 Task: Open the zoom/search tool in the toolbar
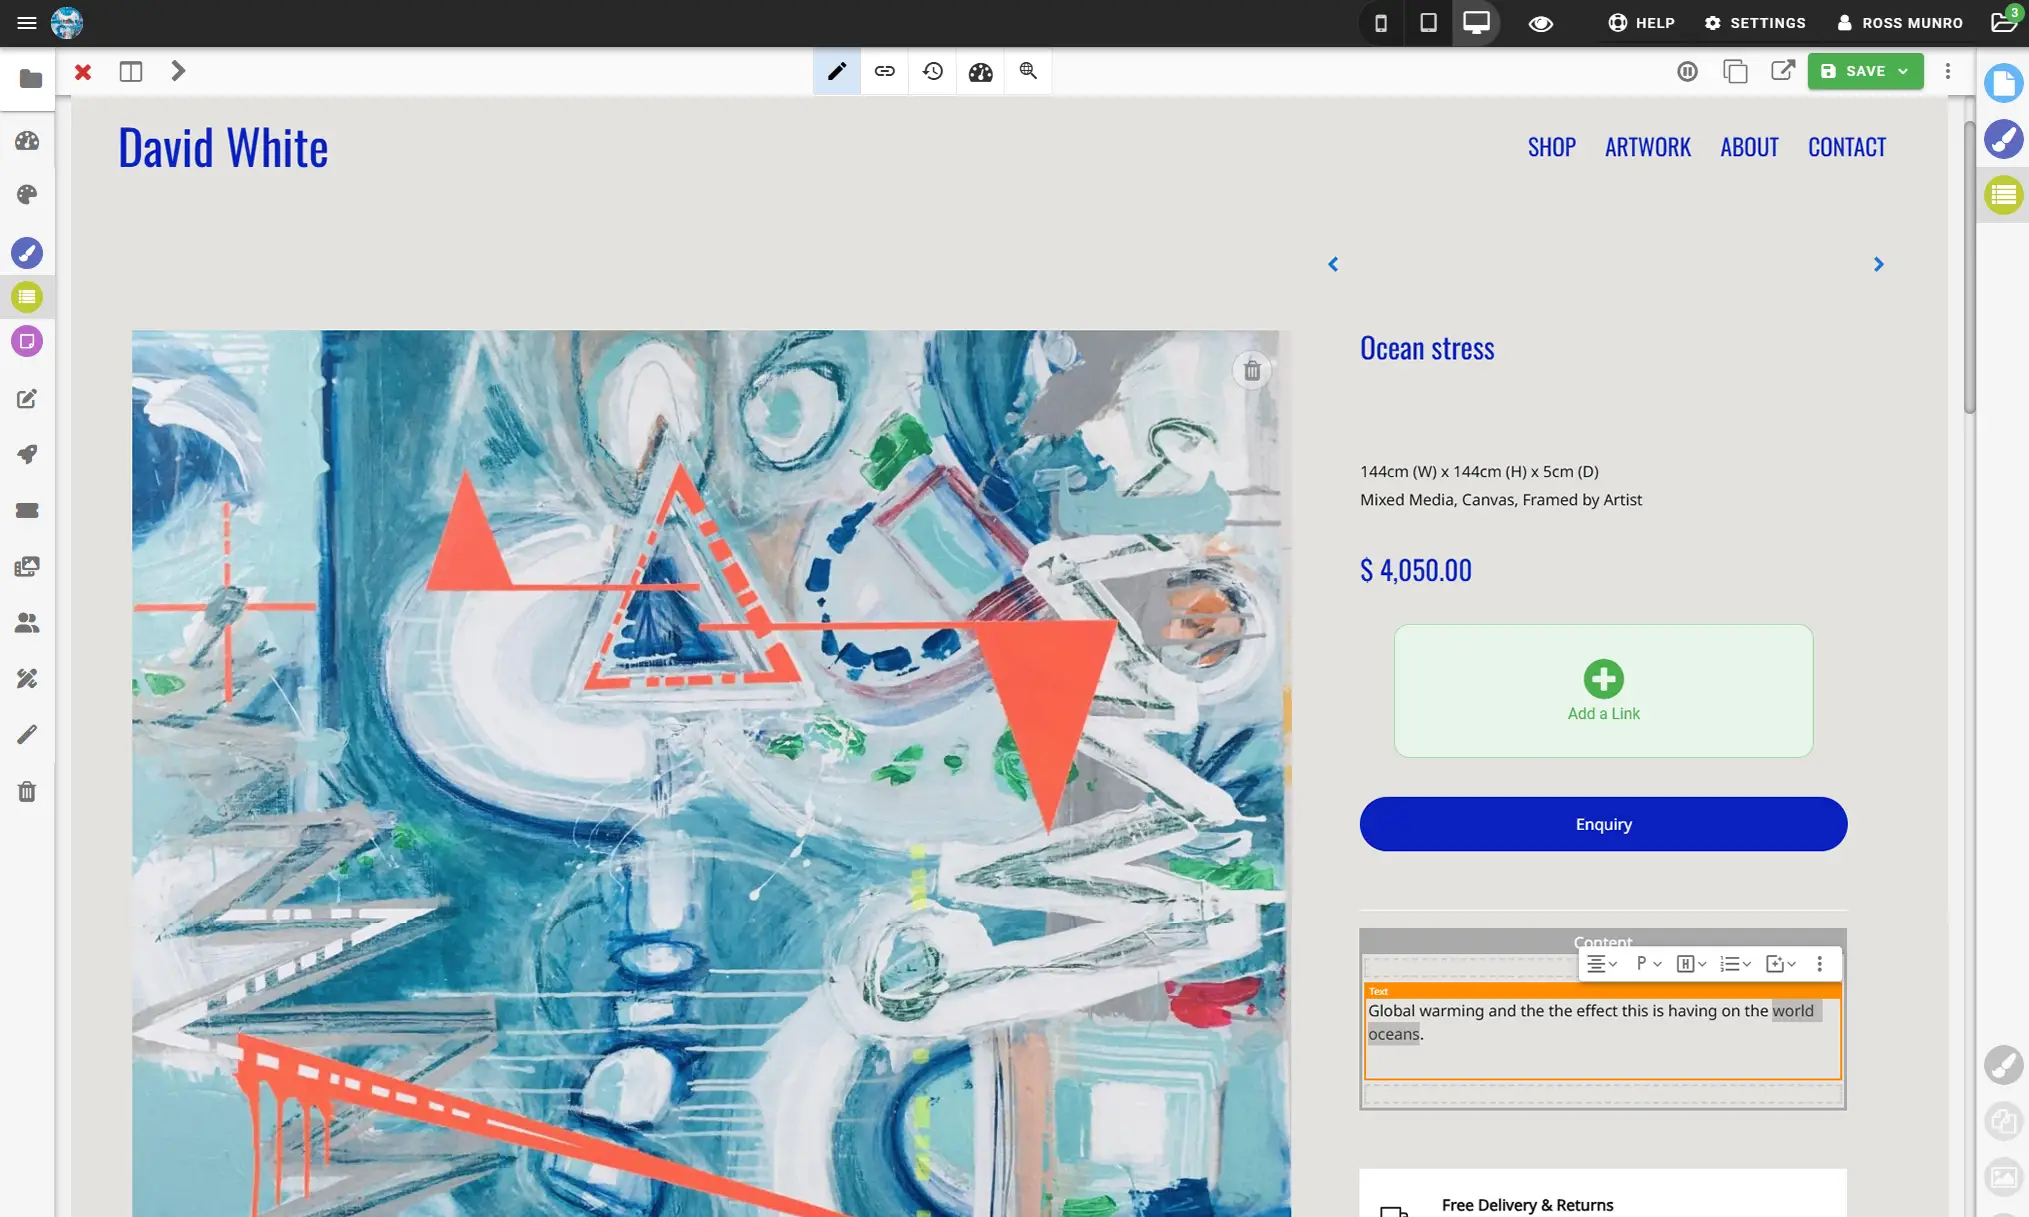click(x=1028, y=71)
